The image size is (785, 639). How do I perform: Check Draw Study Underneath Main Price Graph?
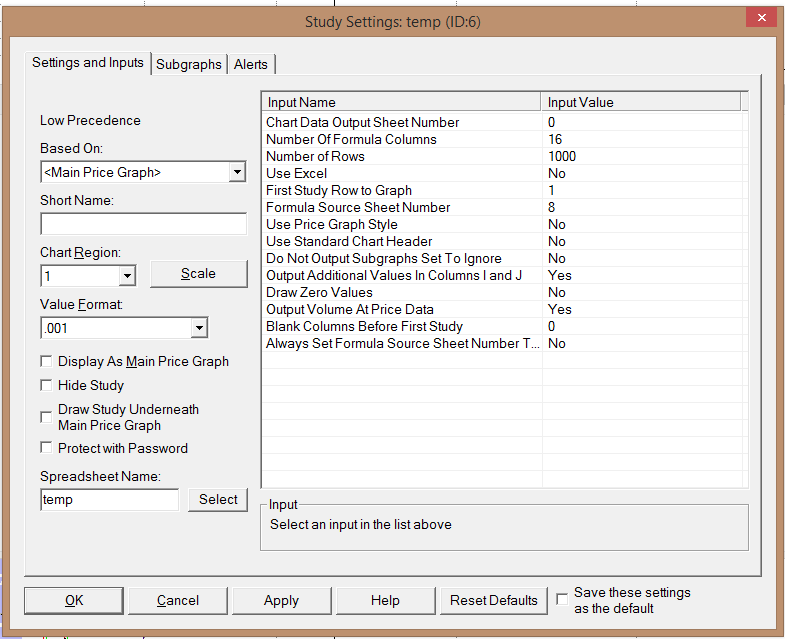click(x=47, y=417)
